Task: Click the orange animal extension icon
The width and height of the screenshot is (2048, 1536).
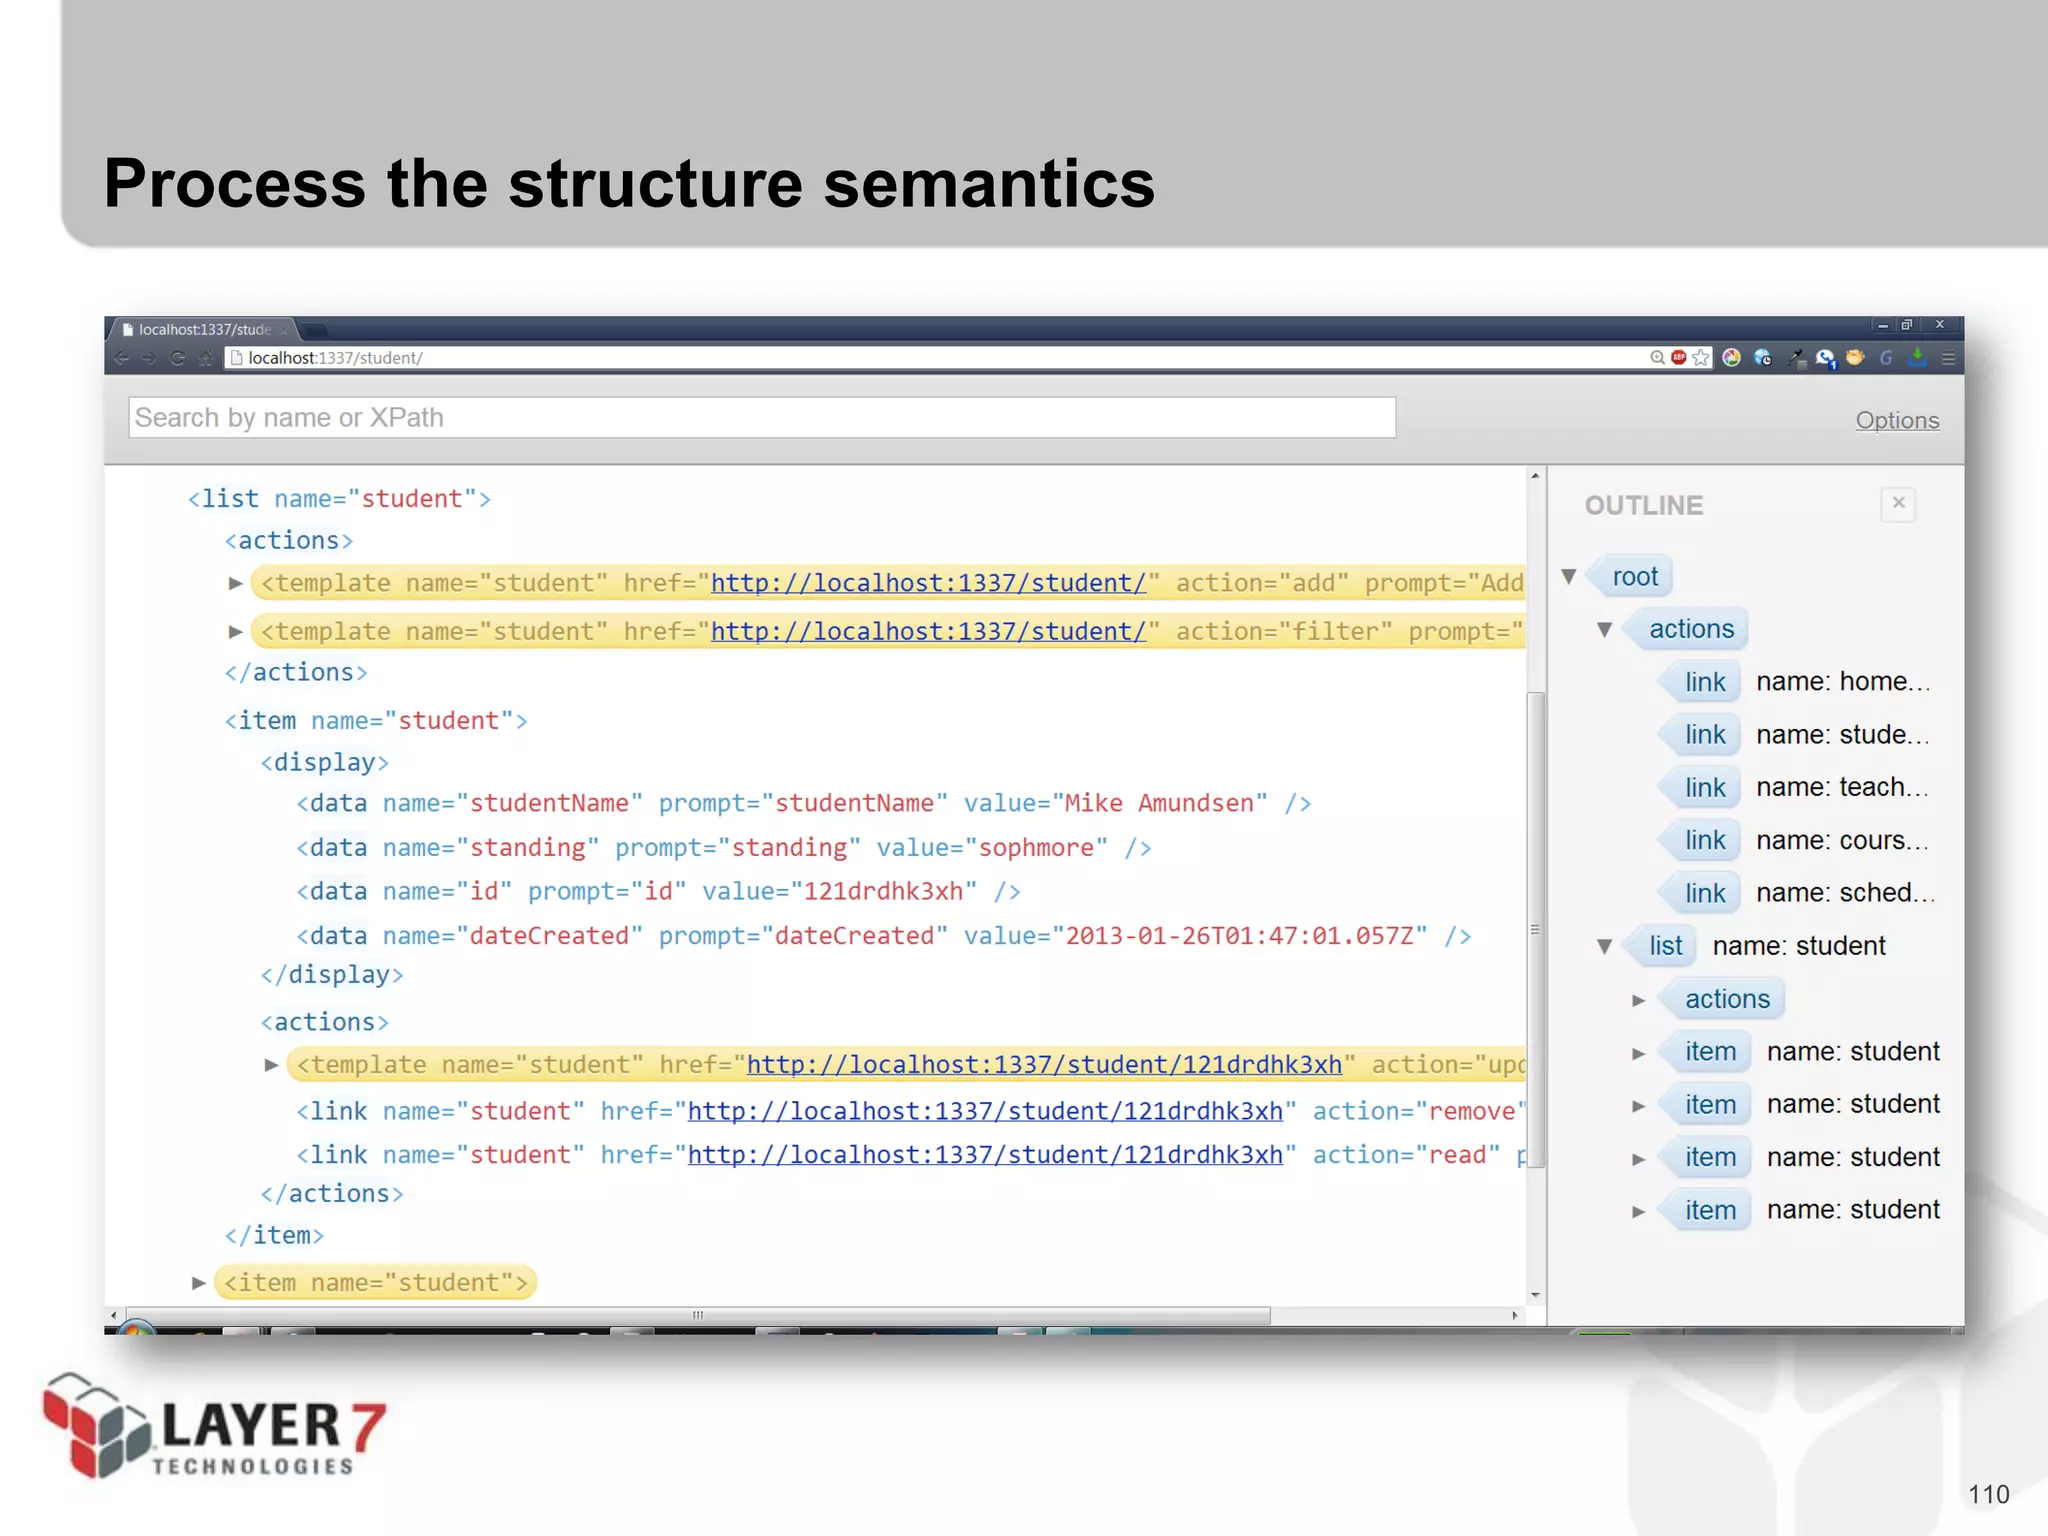Action: coord(1856,358)
